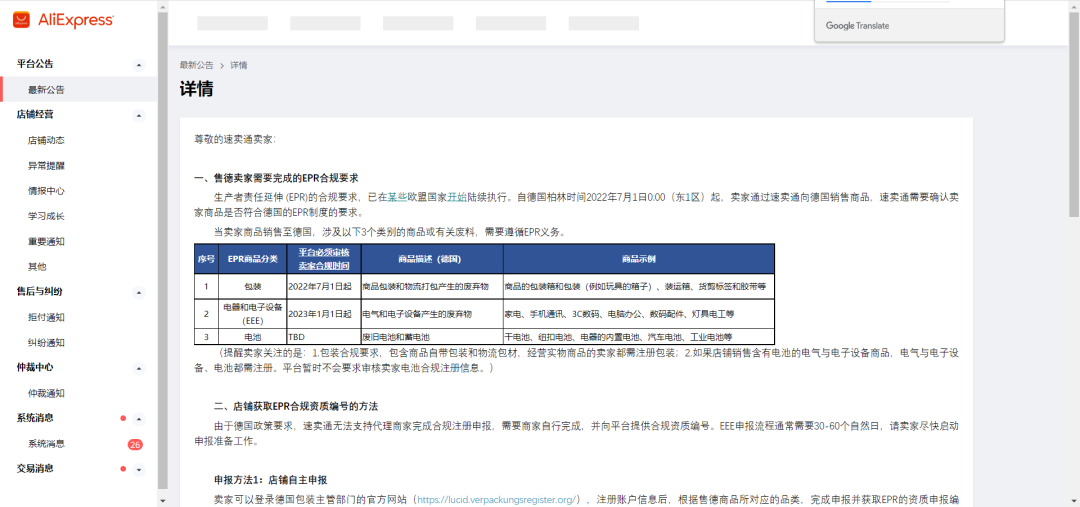Click the TBD table cell

click(324, 337)
